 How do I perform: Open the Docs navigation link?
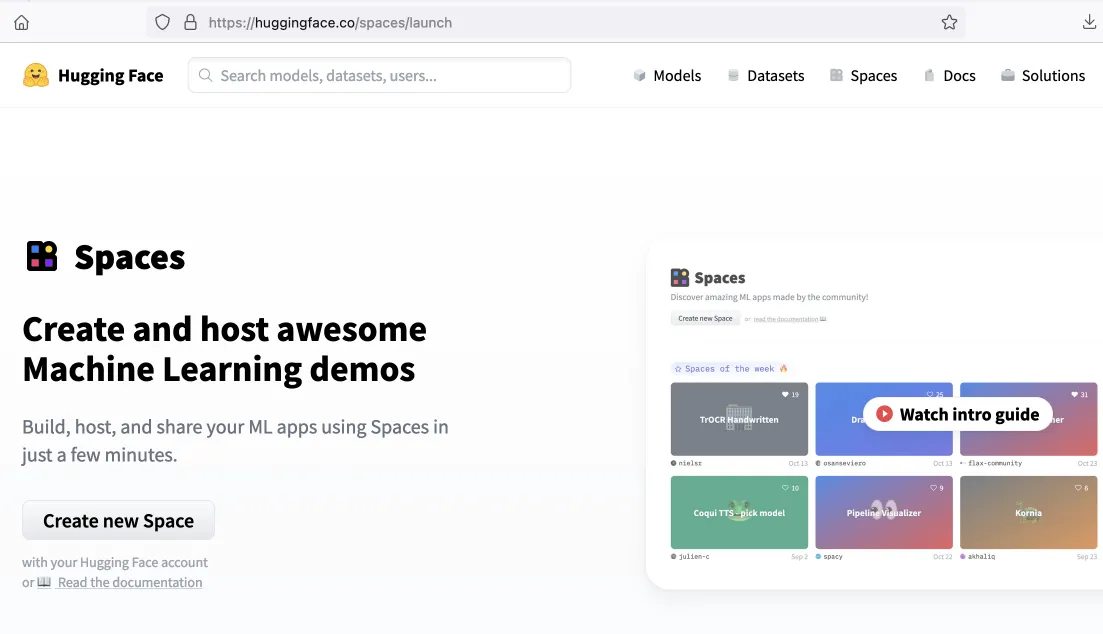pyautogui.click(x=949, y=76)
